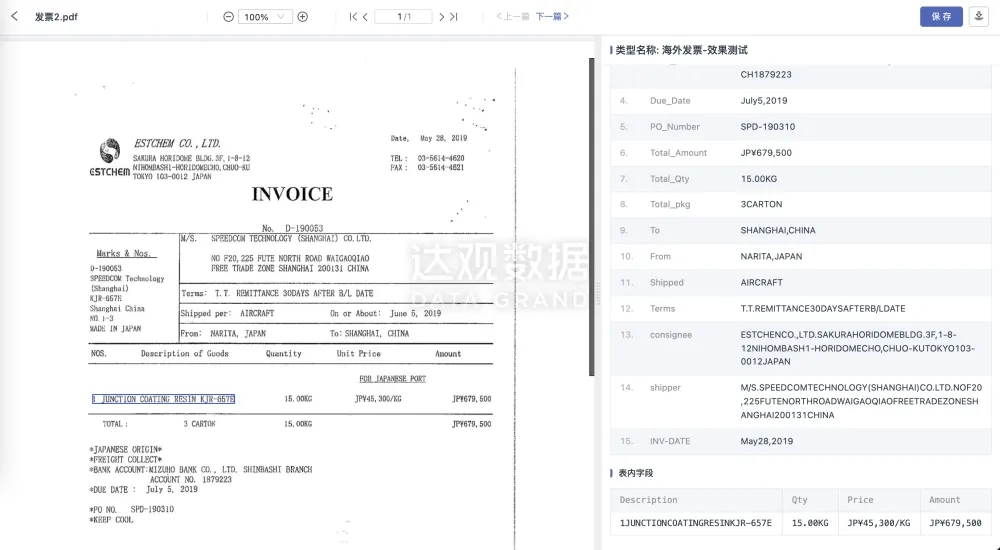Click the 上一篇 previous document link

pyautogui.click(x=514, y=17)
